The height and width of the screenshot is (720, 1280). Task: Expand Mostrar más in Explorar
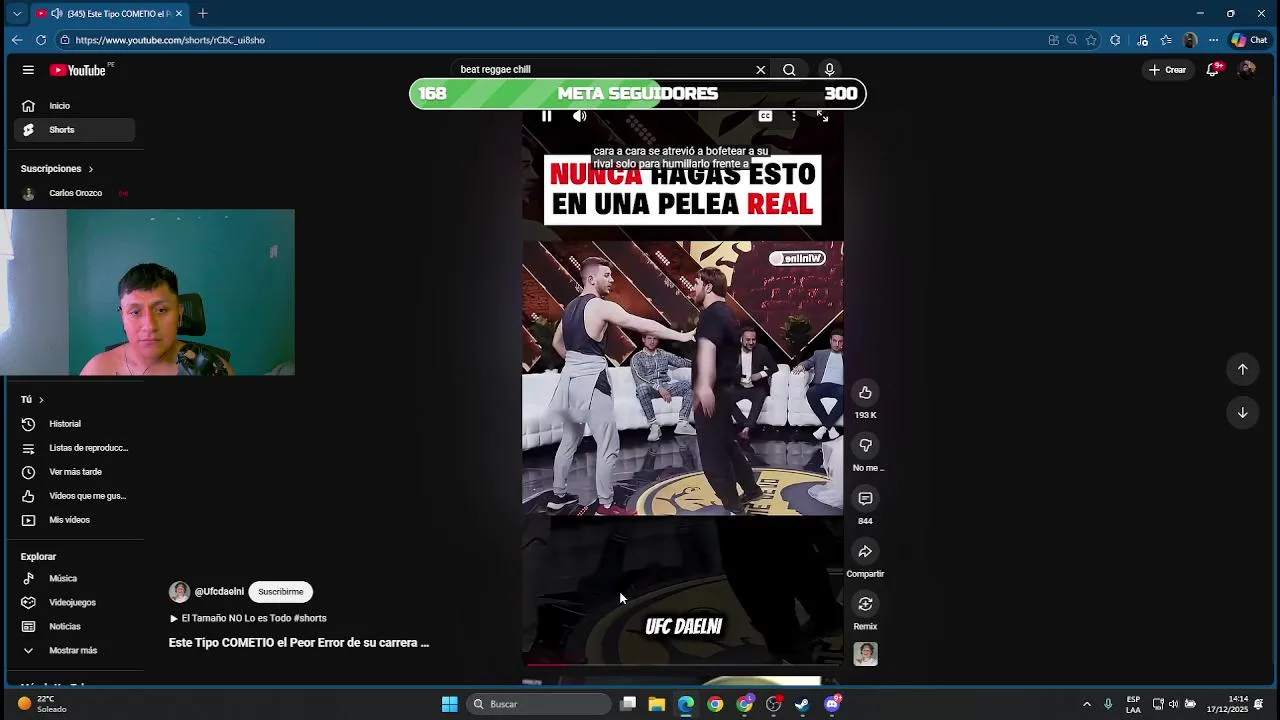(x=75, y=651)
